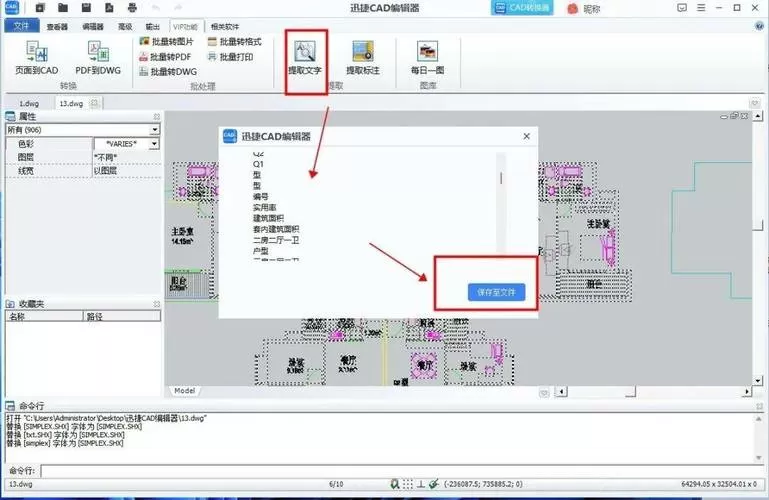This screenshot has width=769, height=500.
Task: Open the 文件 menu
Action: tap(22, 26)
